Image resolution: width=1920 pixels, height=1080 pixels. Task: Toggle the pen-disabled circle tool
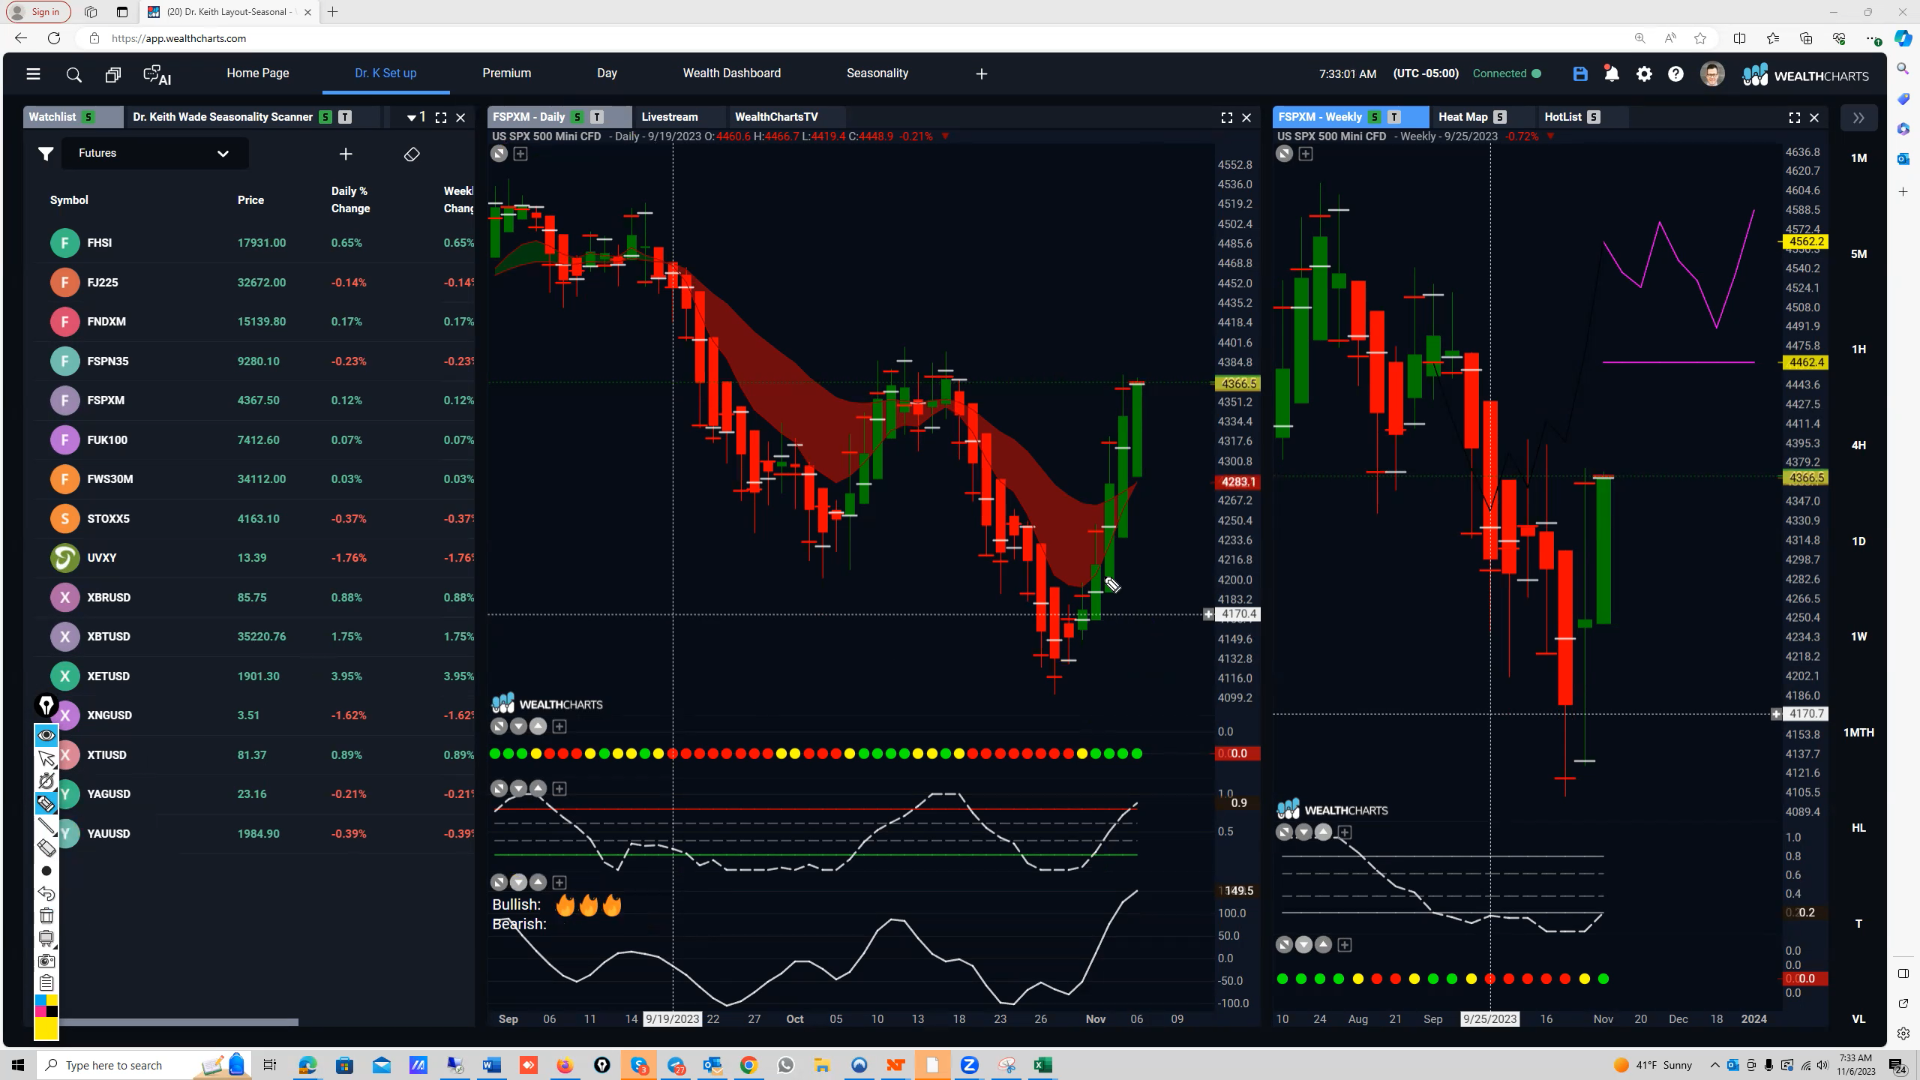[x=46, y=781]
